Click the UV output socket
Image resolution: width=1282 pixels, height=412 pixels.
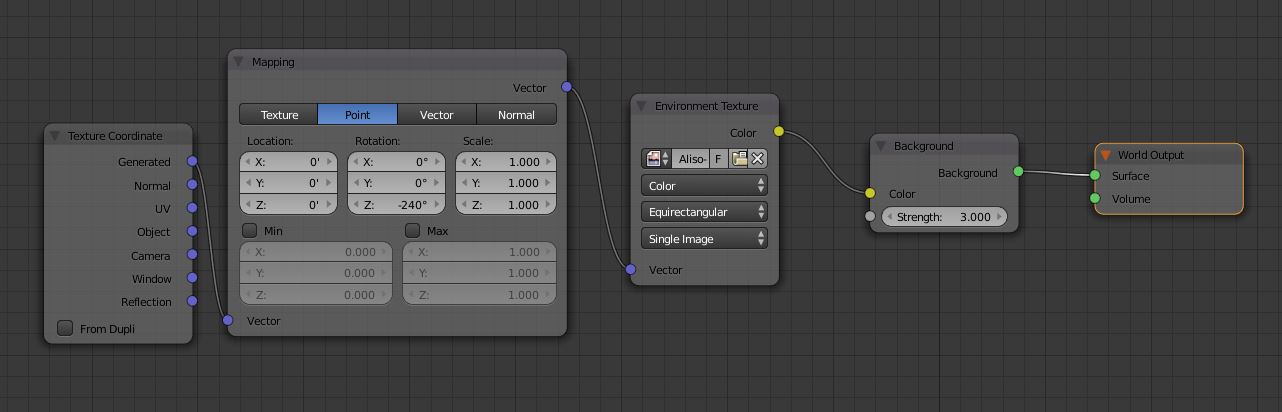tap(192, 208)
